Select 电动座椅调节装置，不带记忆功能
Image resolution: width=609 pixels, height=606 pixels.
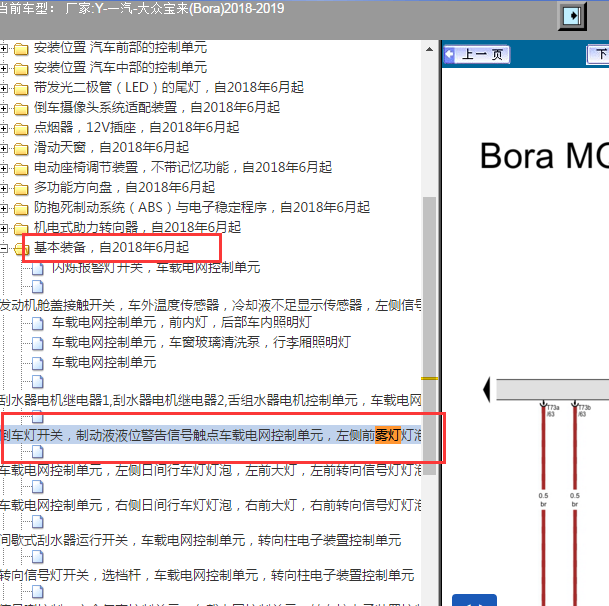click(x=183, y=168)
